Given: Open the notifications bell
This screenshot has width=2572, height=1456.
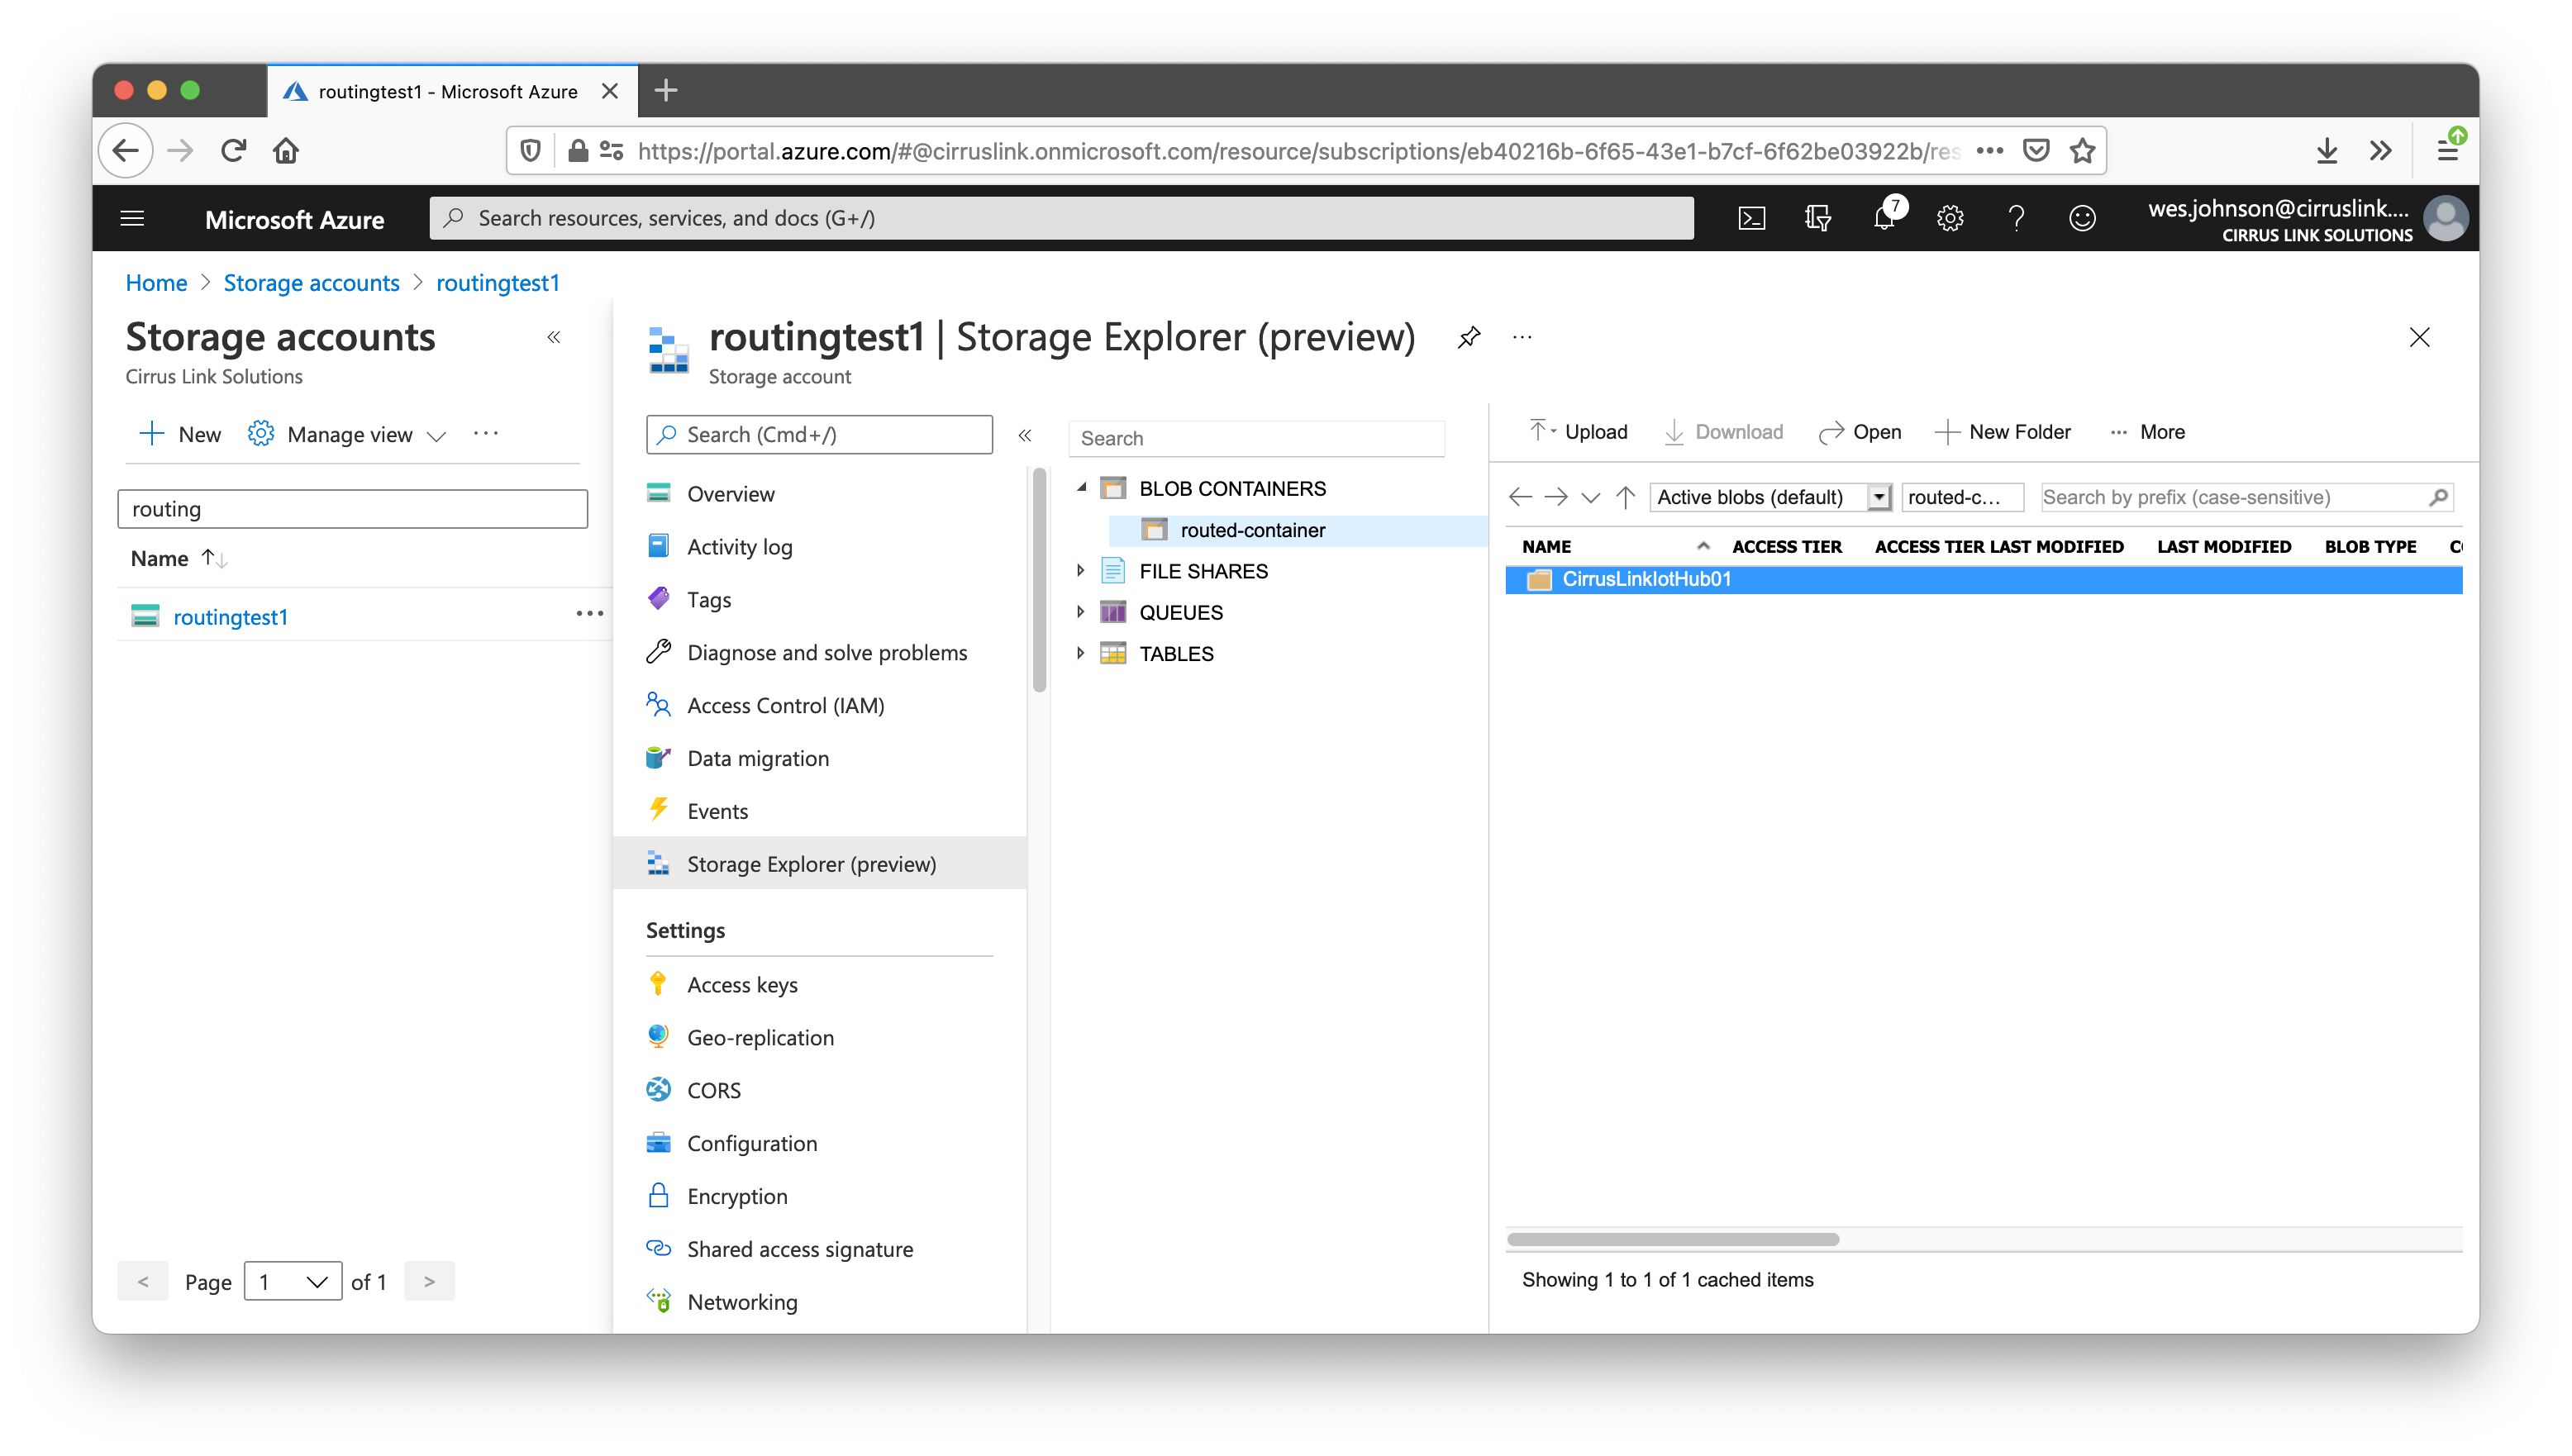Looking at the screenshot, I should [1884, 218].
